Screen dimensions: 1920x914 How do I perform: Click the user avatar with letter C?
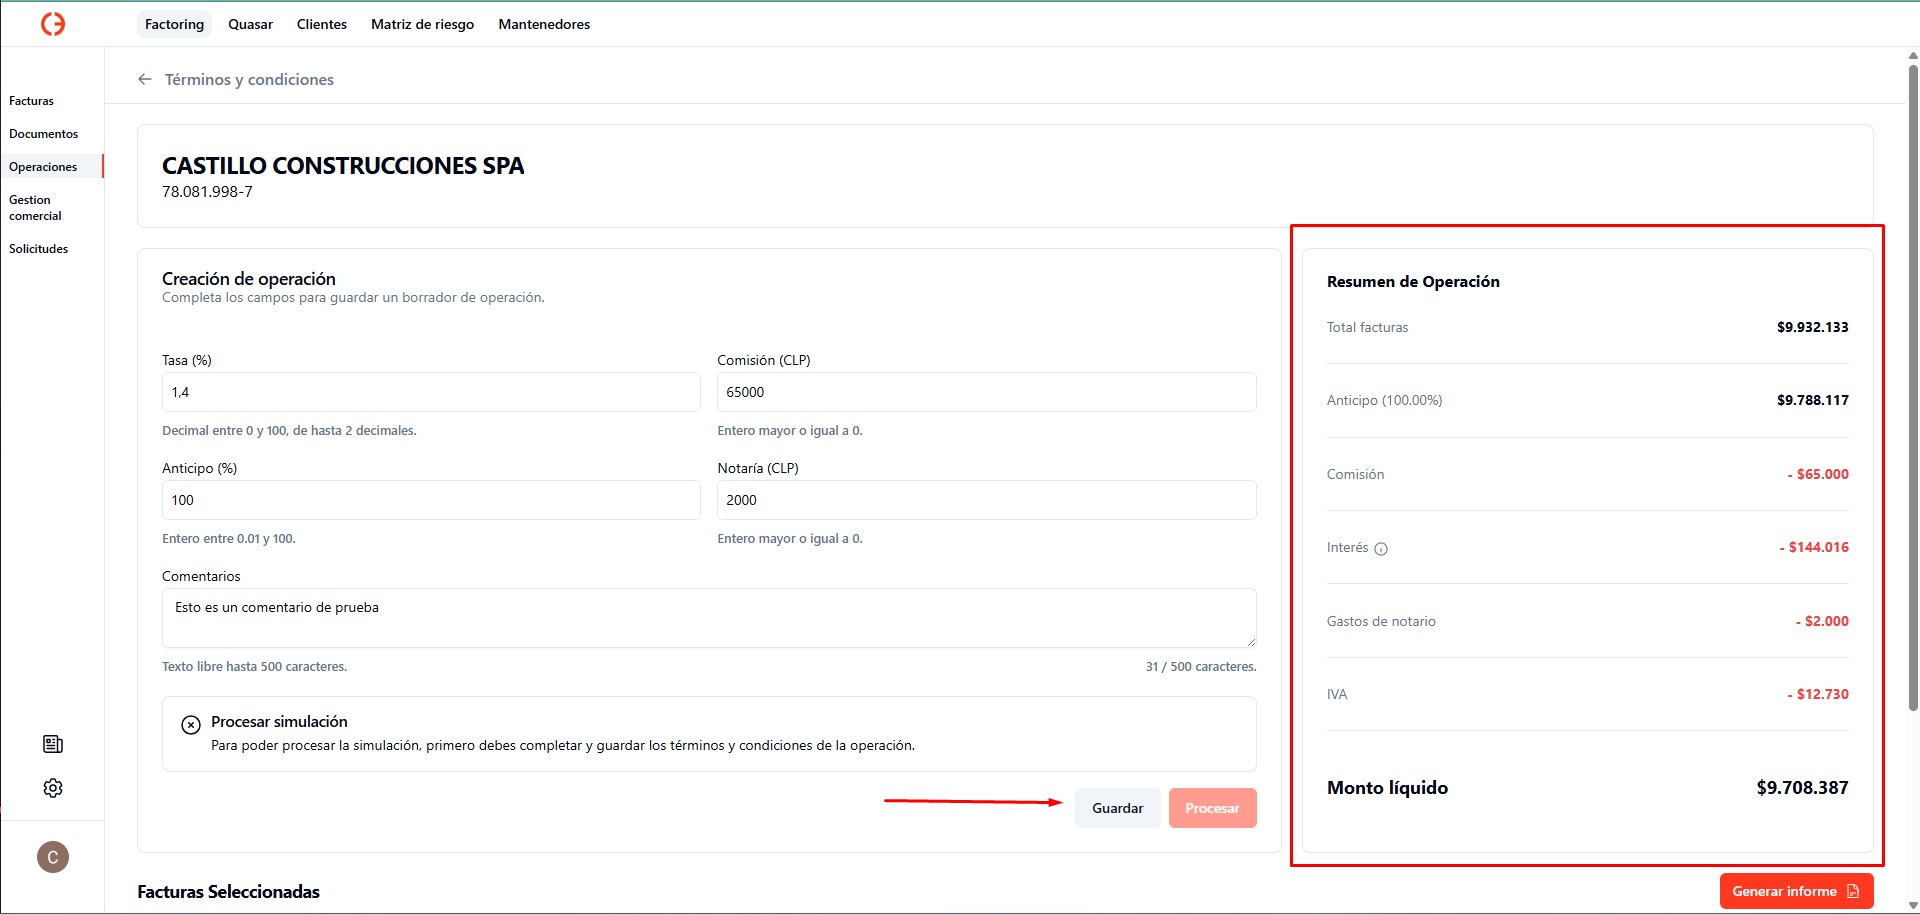53,857
